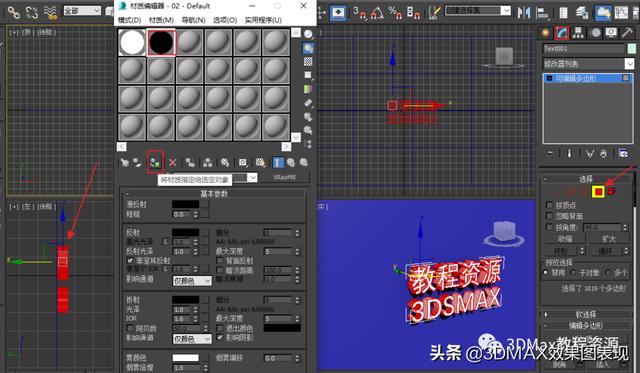Screen dimensions: 640x373
Task: Click the Select and Link tool
Action: [x=13, y=13]
